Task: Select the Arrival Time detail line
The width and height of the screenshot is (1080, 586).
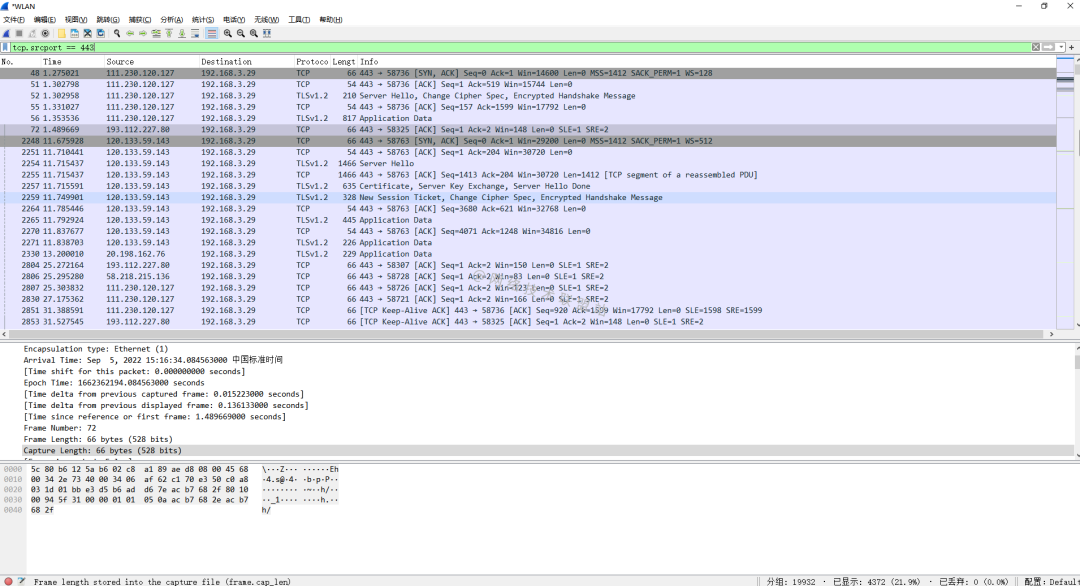Action: click(x=153, y=360)
